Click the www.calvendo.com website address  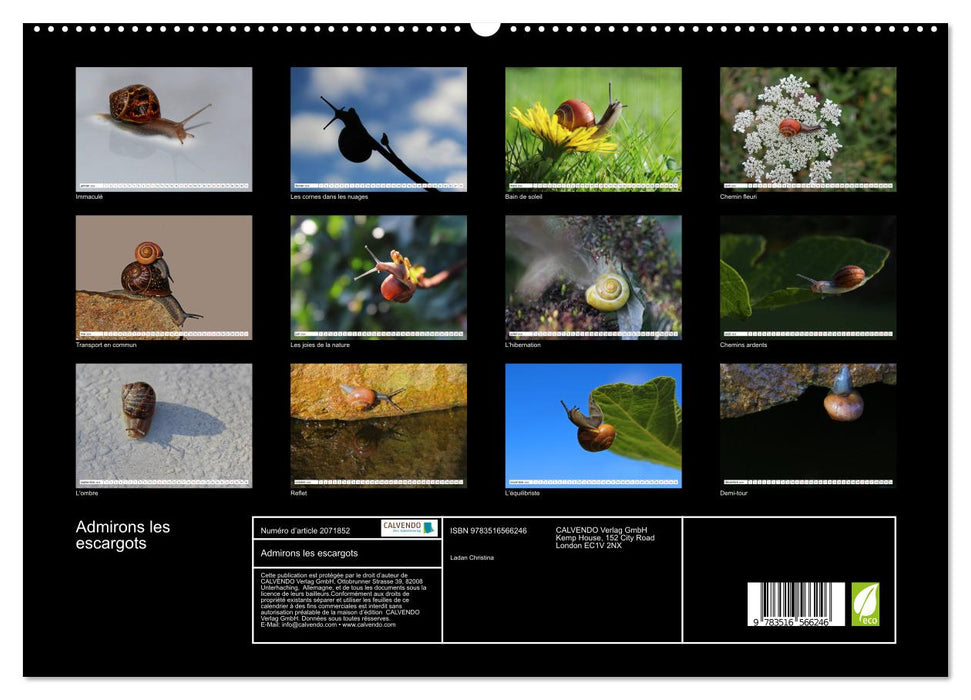tap(370, 625)
